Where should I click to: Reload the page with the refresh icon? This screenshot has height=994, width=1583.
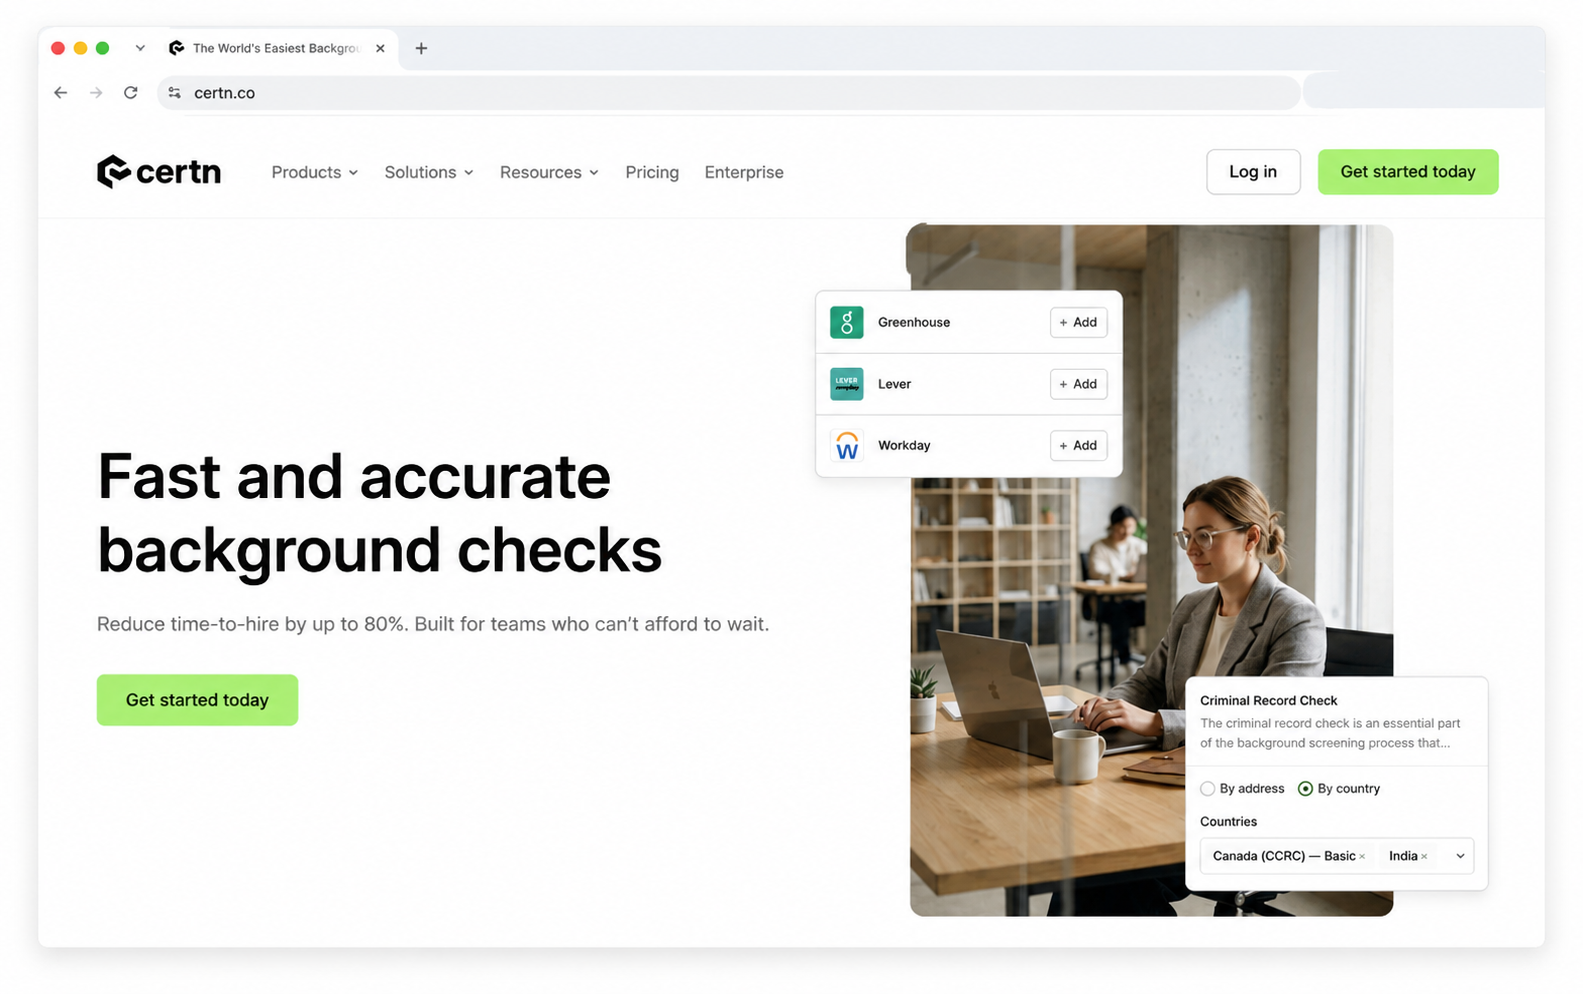(130, 93)
